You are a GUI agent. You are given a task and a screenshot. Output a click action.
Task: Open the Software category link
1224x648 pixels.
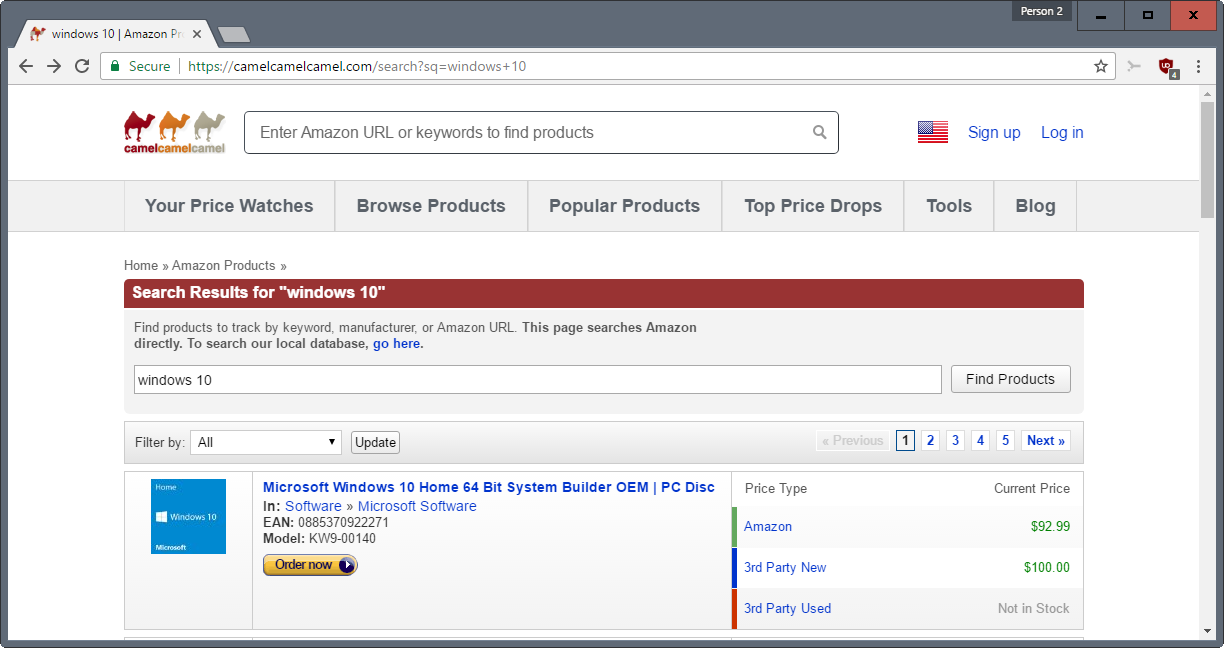coord(313,506)
